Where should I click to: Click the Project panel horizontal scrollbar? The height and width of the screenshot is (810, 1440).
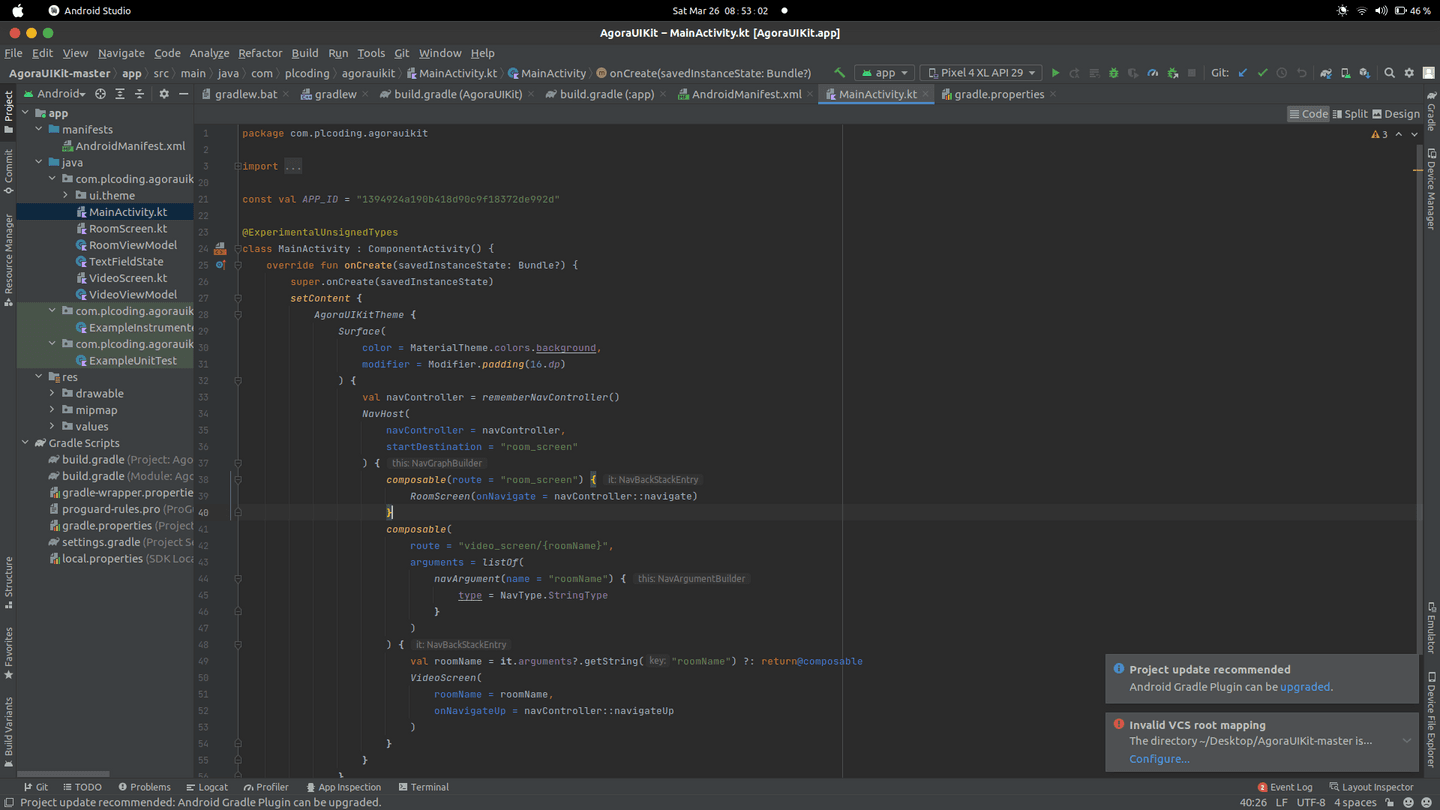pos(63,774)
